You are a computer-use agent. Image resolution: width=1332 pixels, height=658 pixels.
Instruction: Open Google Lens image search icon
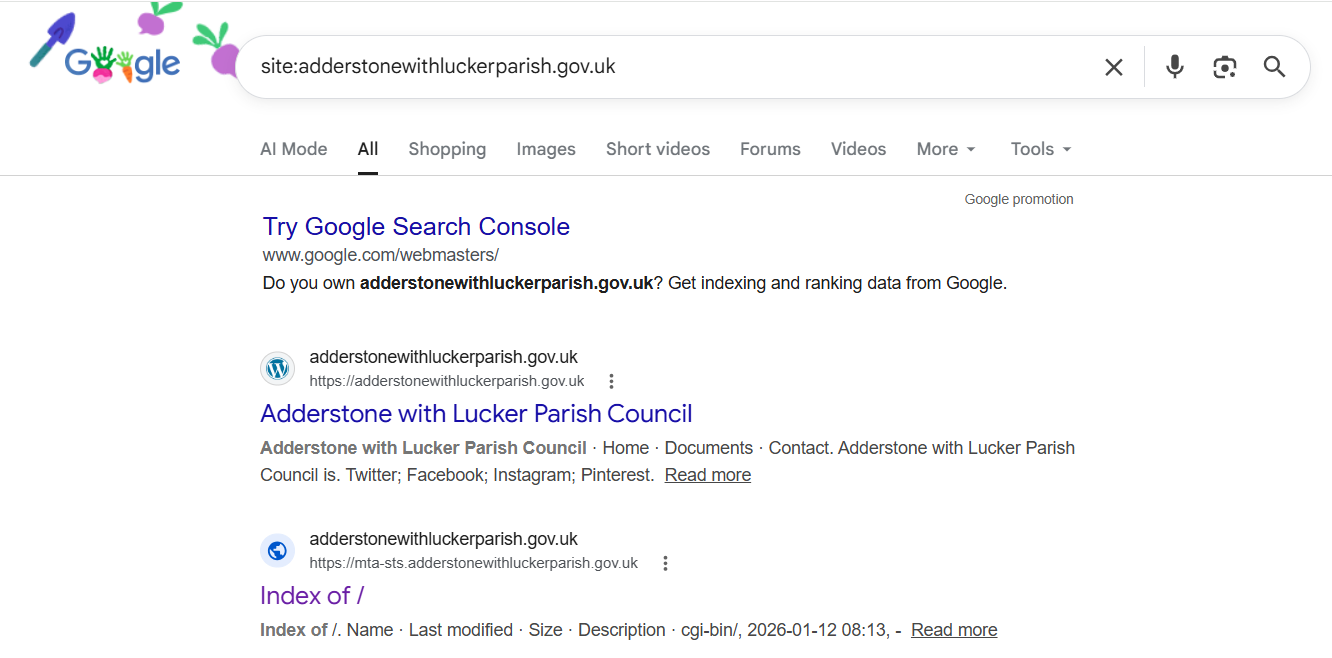pyautogui.click(x=1225, y=67)
